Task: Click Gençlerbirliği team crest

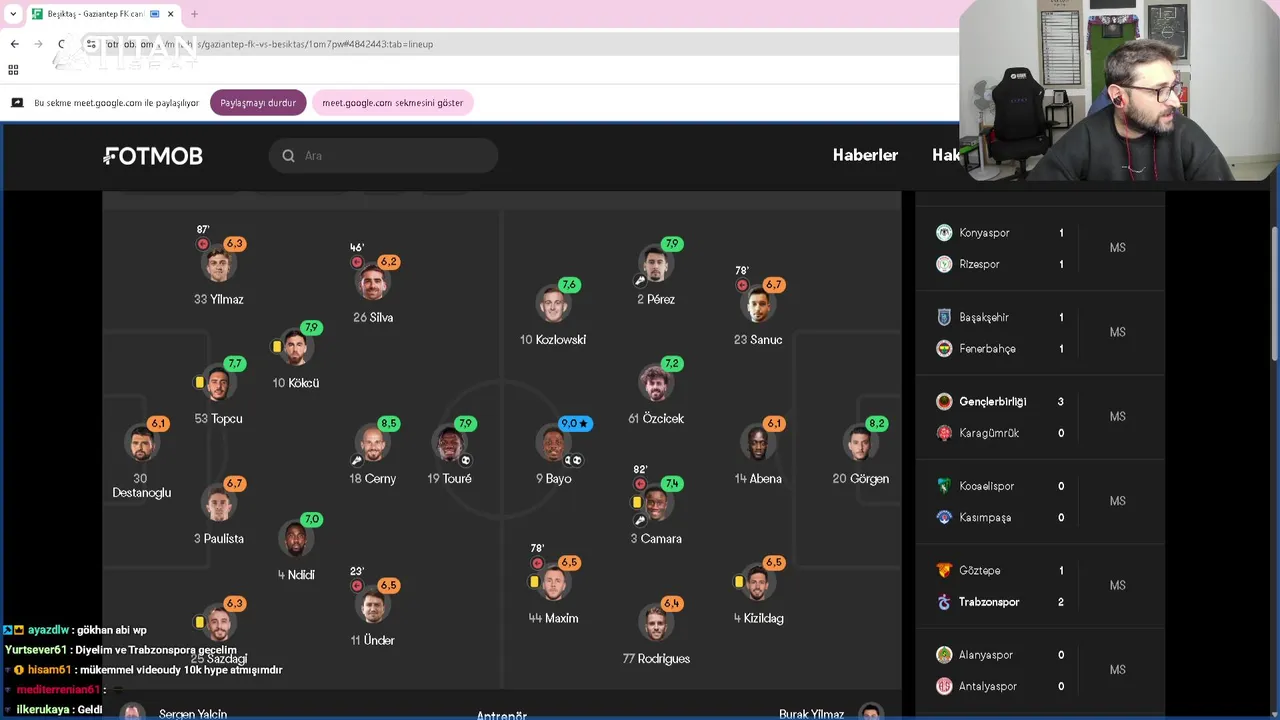Action: [944, 402]
